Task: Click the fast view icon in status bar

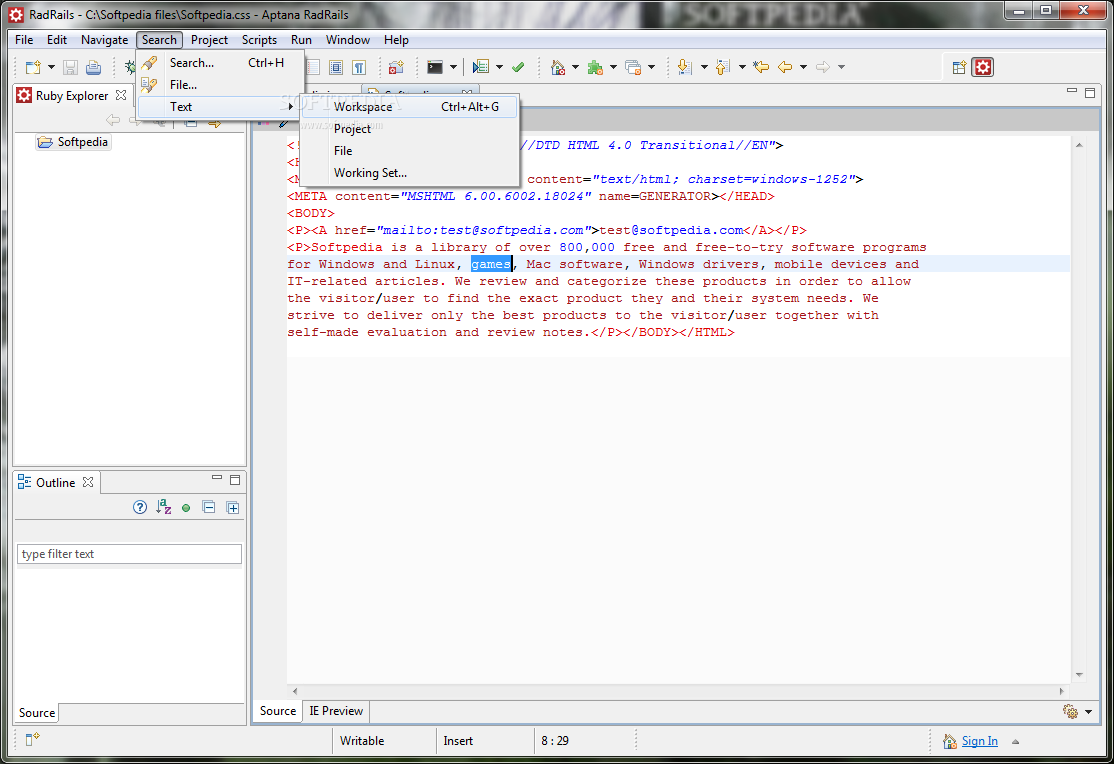Action: [x=32, y=739]
